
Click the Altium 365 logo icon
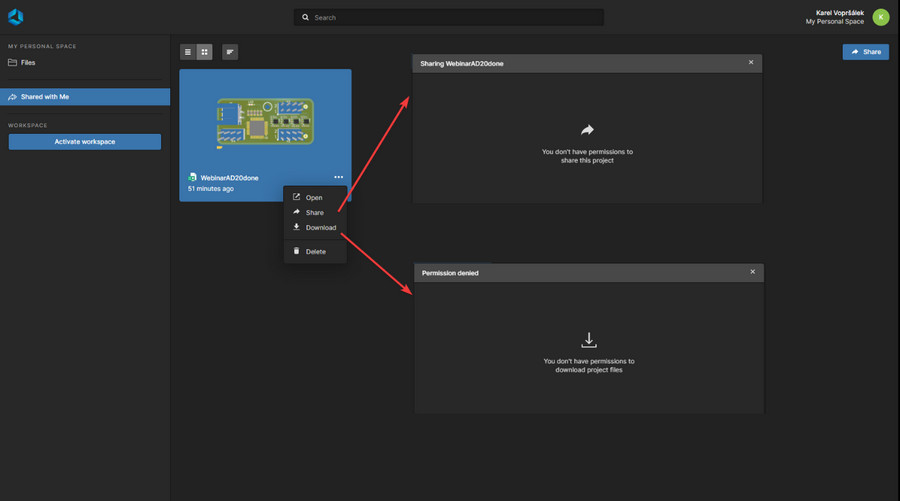click(15, 17)
